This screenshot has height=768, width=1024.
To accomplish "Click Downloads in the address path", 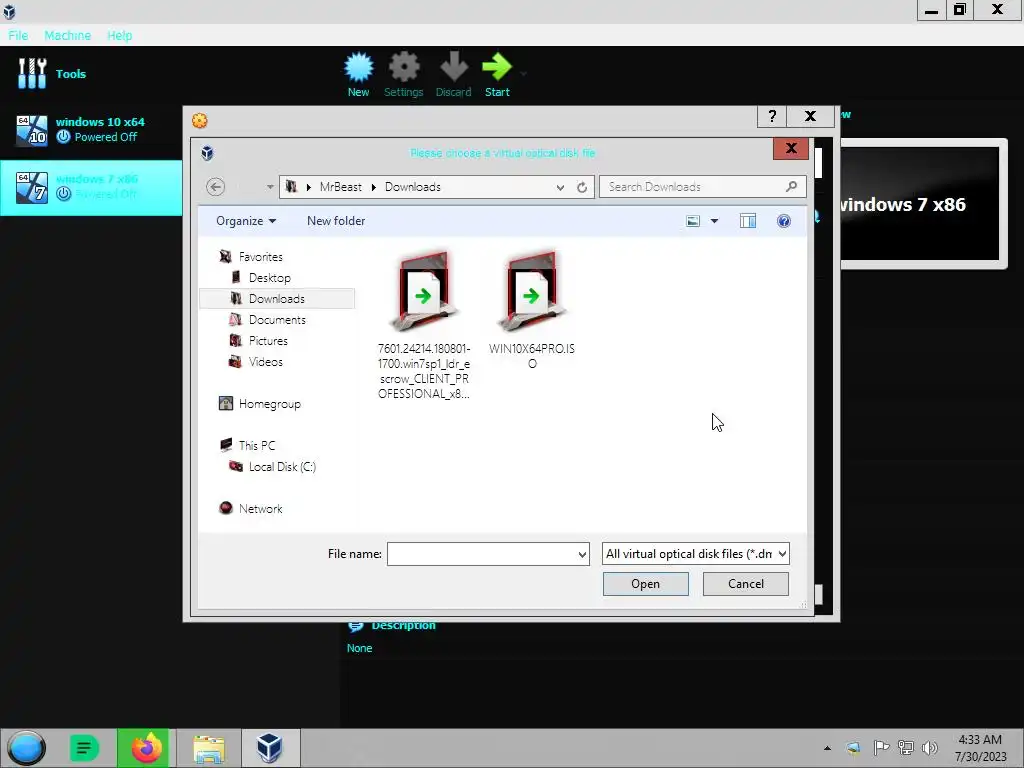I will (412, 187).
